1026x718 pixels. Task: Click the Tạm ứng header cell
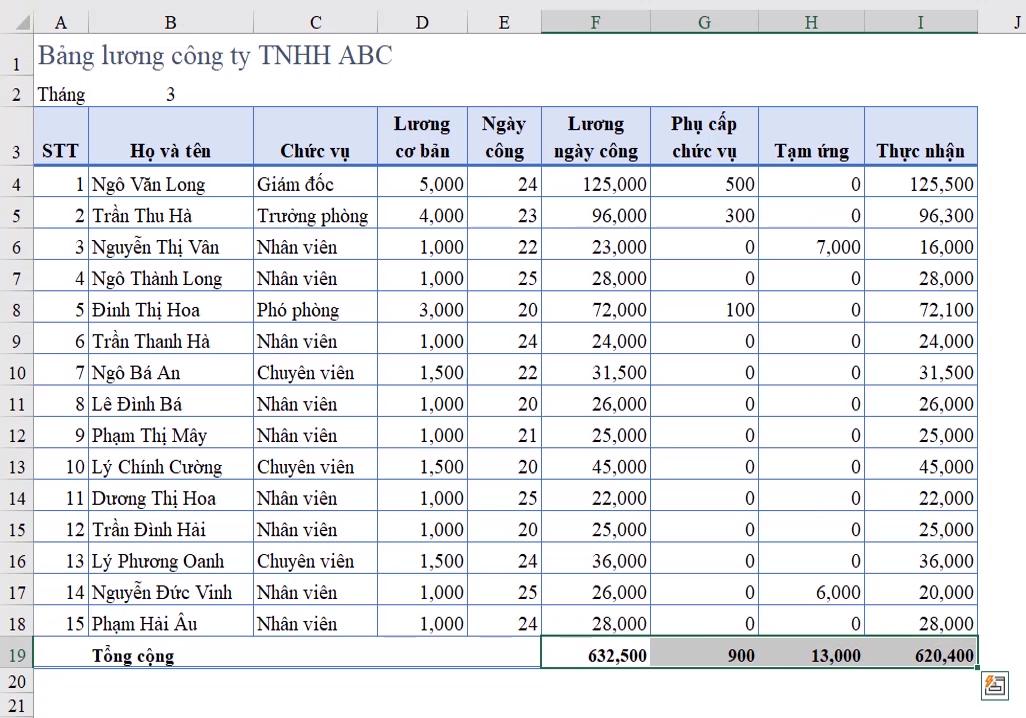pos(811,151)
